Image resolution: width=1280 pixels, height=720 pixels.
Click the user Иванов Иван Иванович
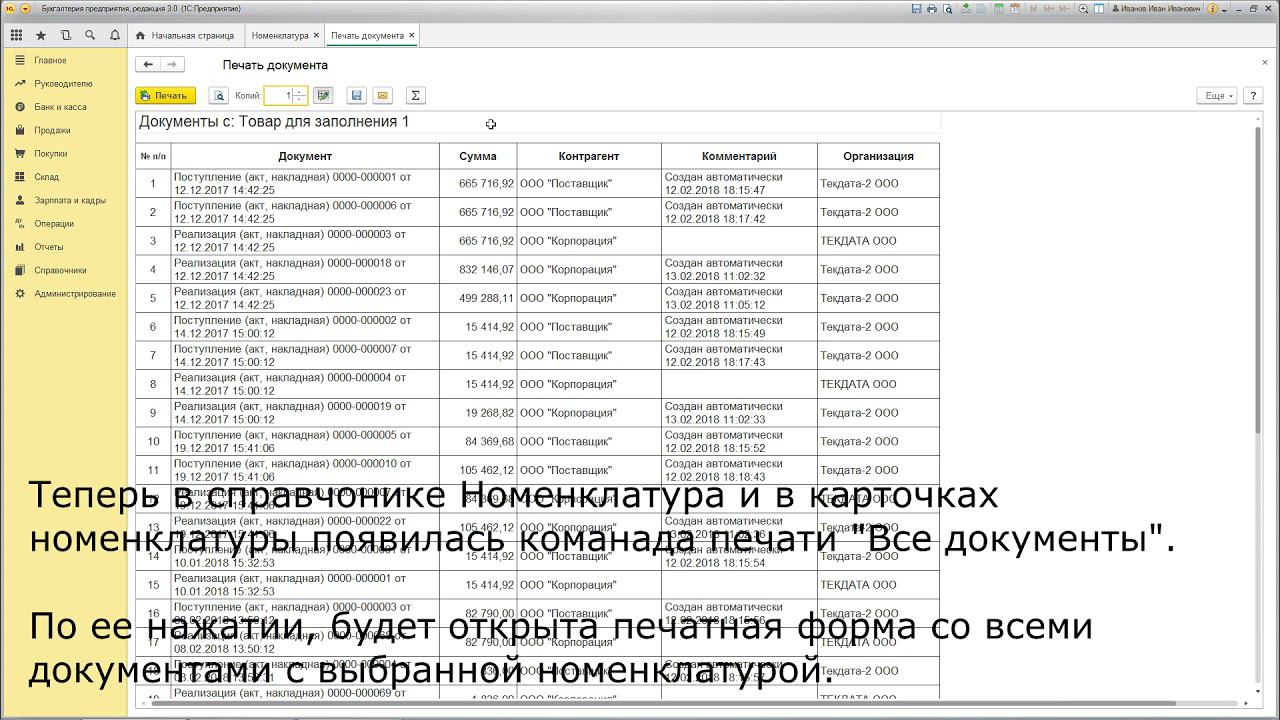pos(1158,8)
